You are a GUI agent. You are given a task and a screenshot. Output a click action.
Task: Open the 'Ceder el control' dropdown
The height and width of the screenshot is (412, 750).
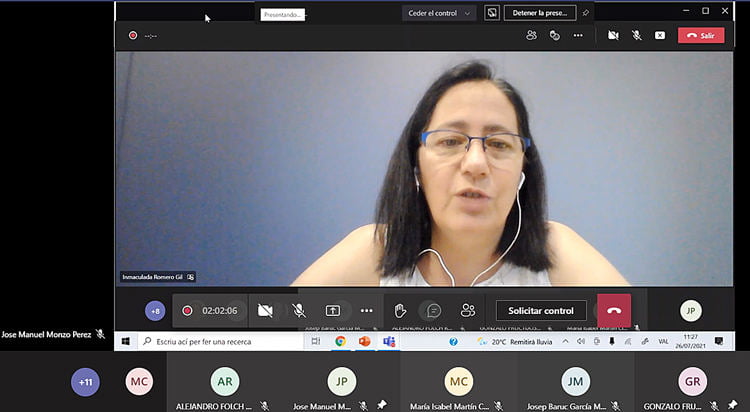(x=440, y=13)
